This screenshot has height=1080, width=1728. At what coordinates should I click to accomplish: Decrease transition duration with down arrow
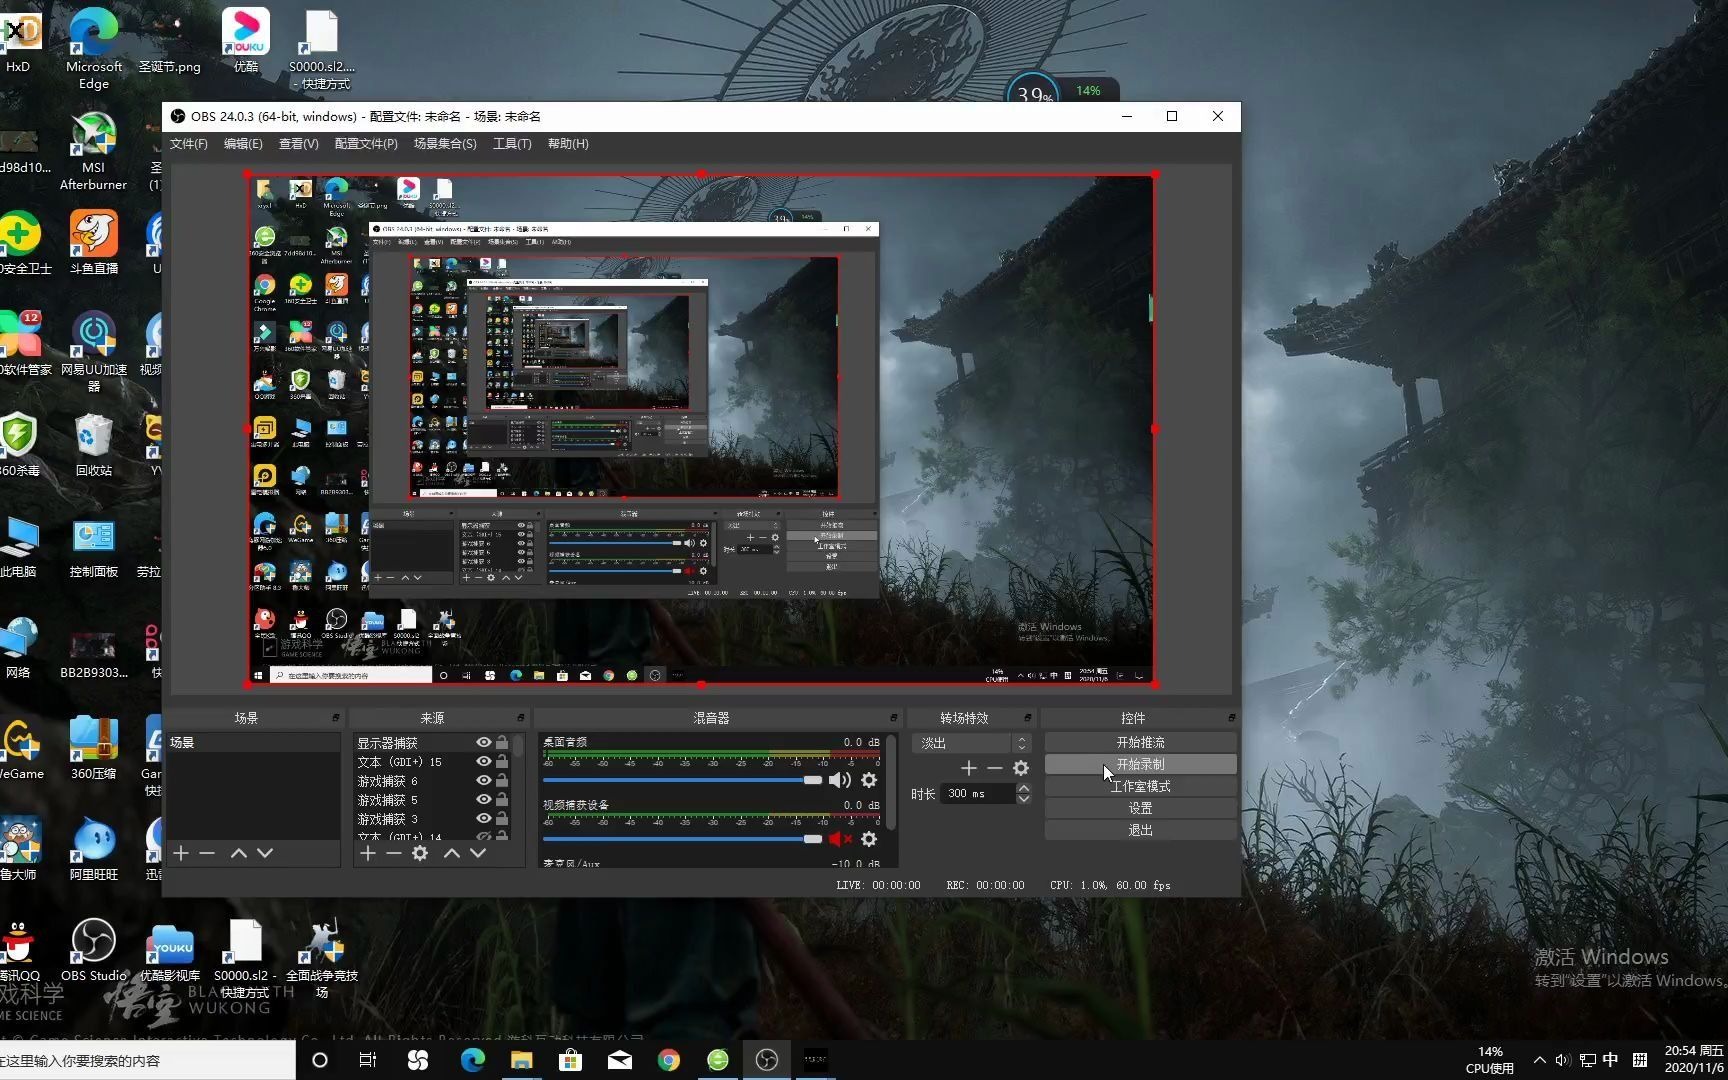pyautogui.click(x=1023, y=799)
